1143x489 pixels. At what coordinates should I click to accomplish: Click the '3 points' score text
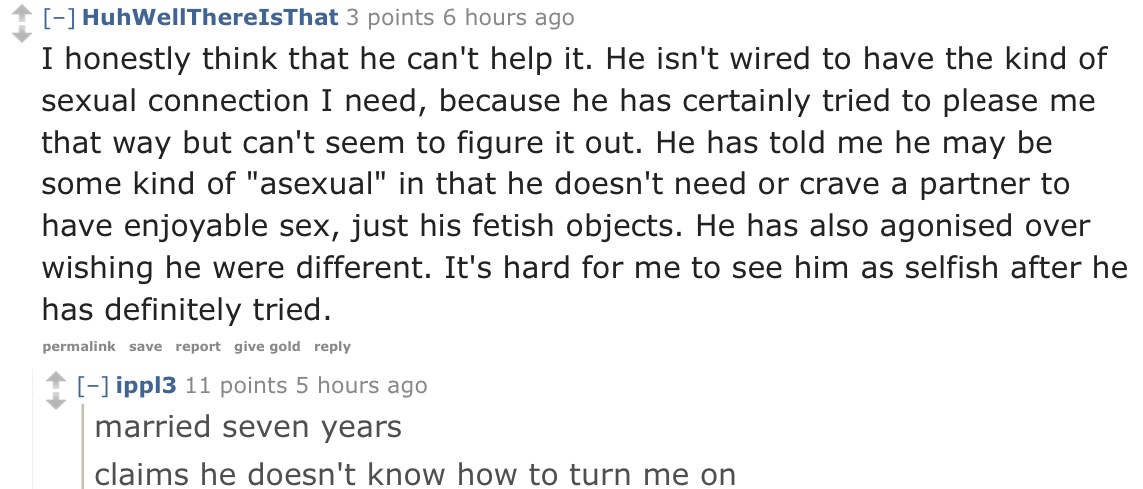click(391, 17)
